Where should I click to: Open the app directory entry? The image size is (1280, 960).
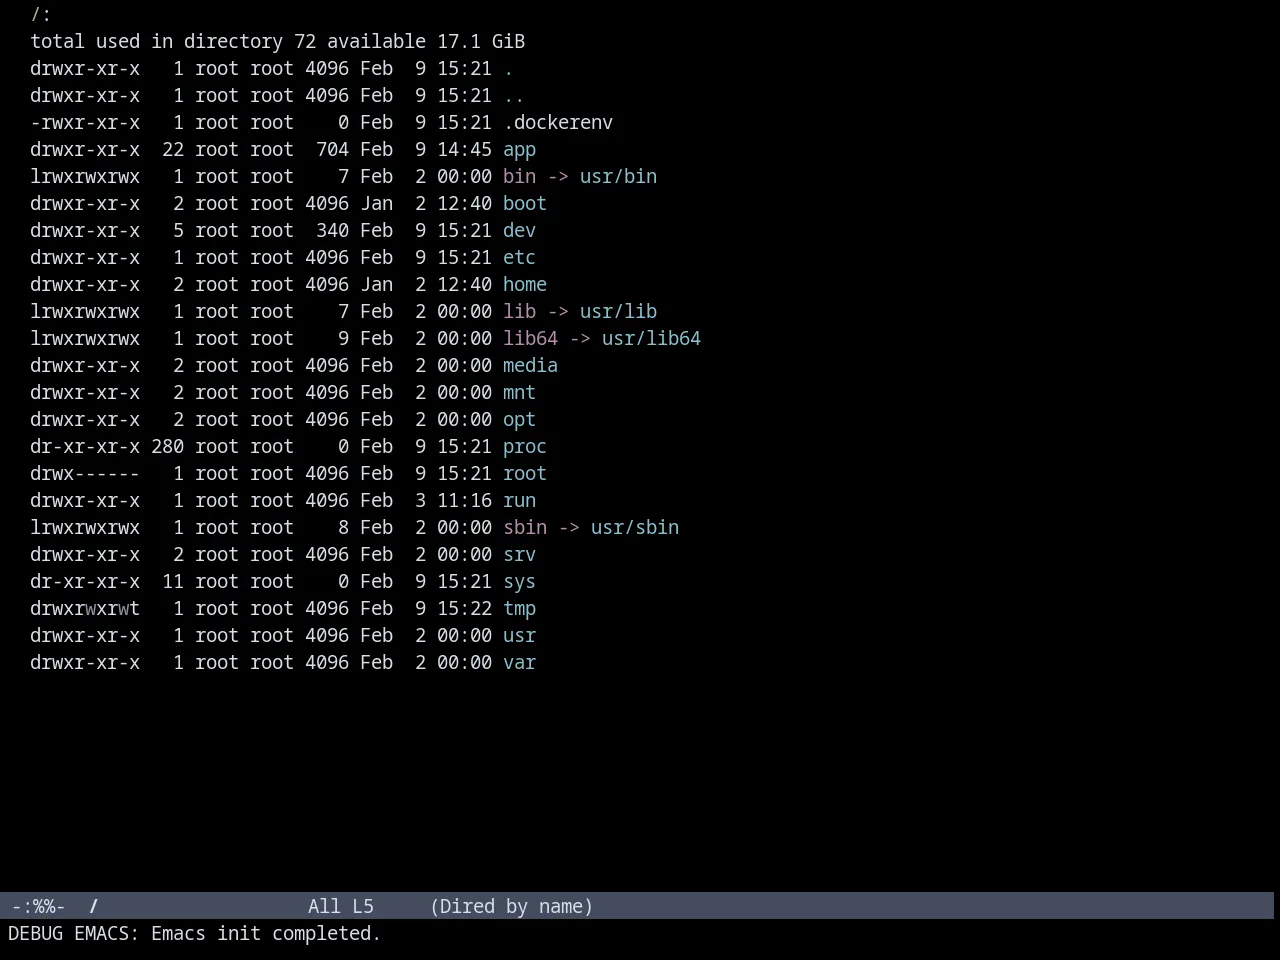(519, 150)
